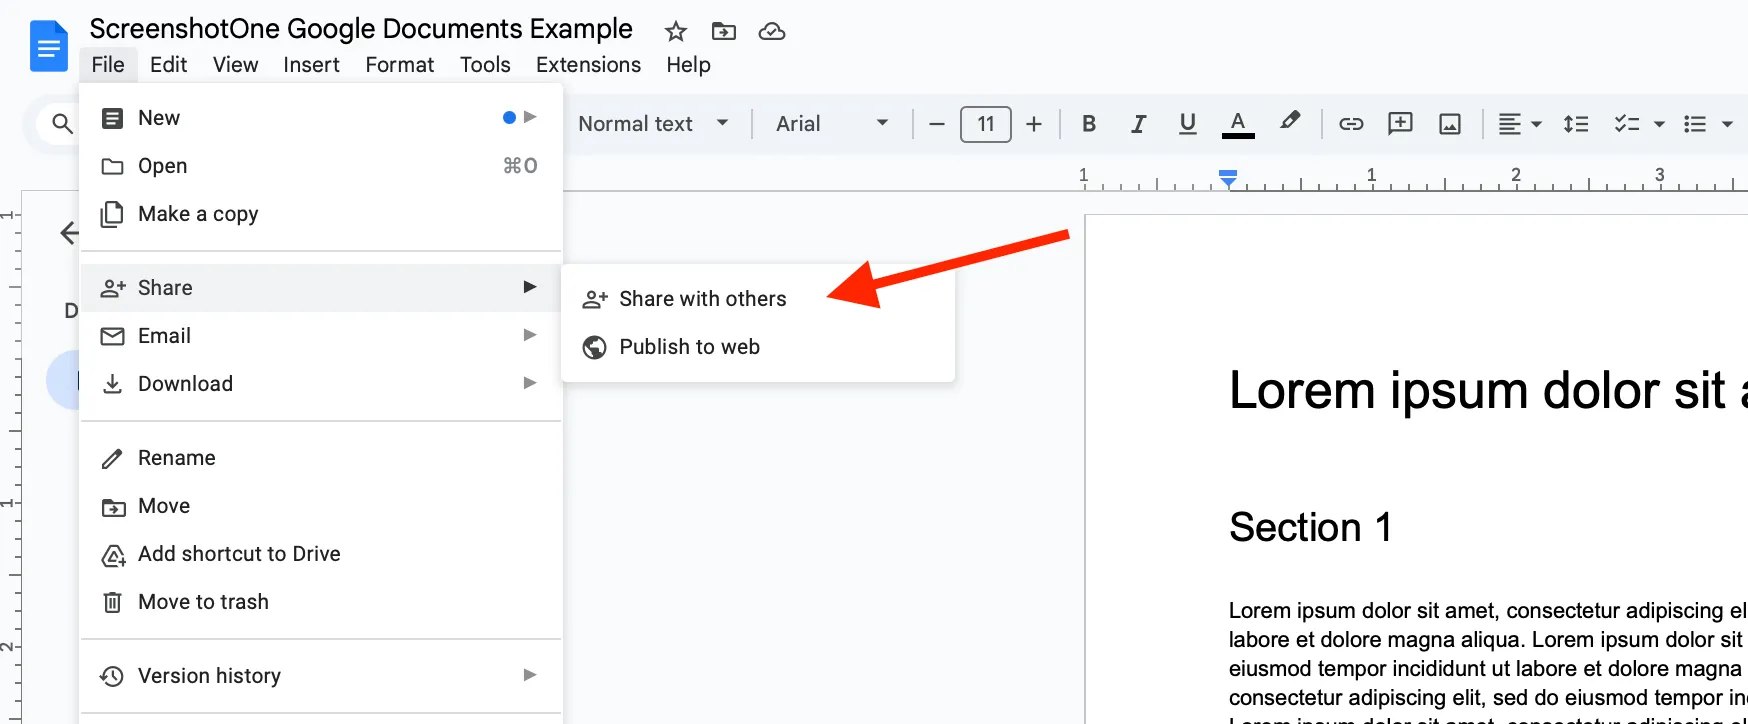Open the File menu
The width and height of the screenshot is (1748, 724).
pos(108,65)
